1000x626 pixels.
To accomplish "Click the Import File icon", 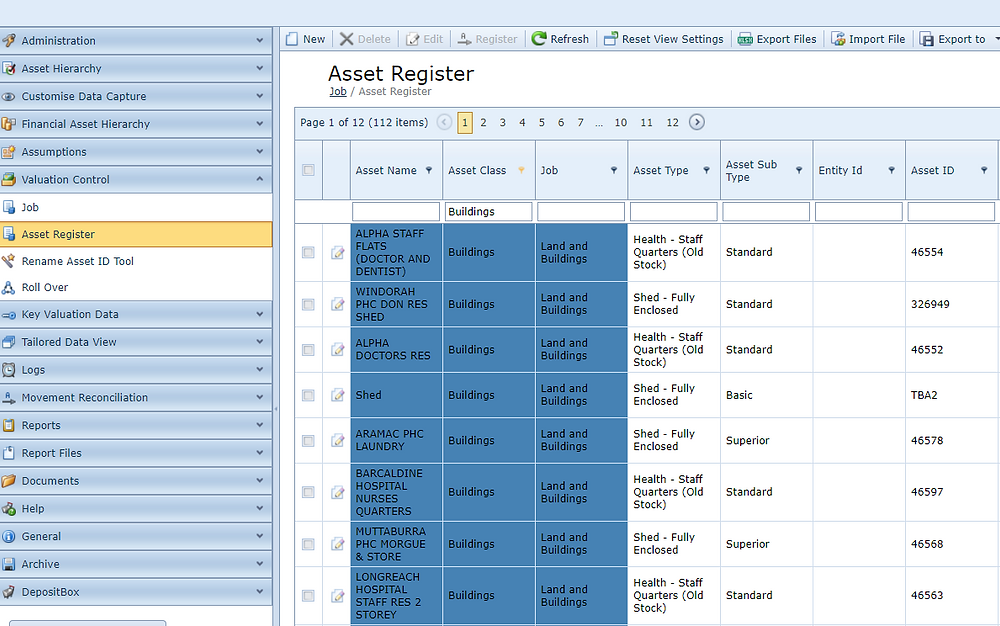I will point(838,39).
